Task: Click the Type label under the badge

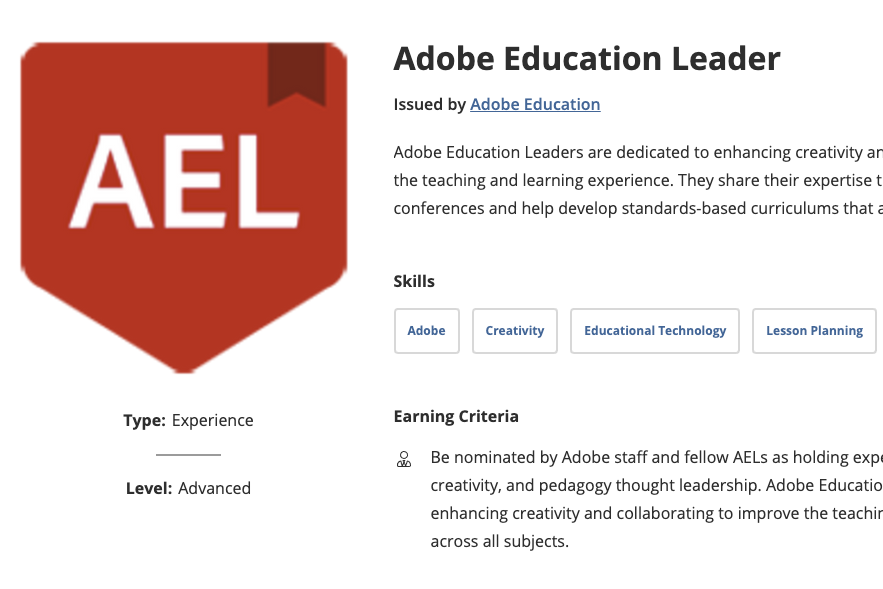Action: pos(145,420)
